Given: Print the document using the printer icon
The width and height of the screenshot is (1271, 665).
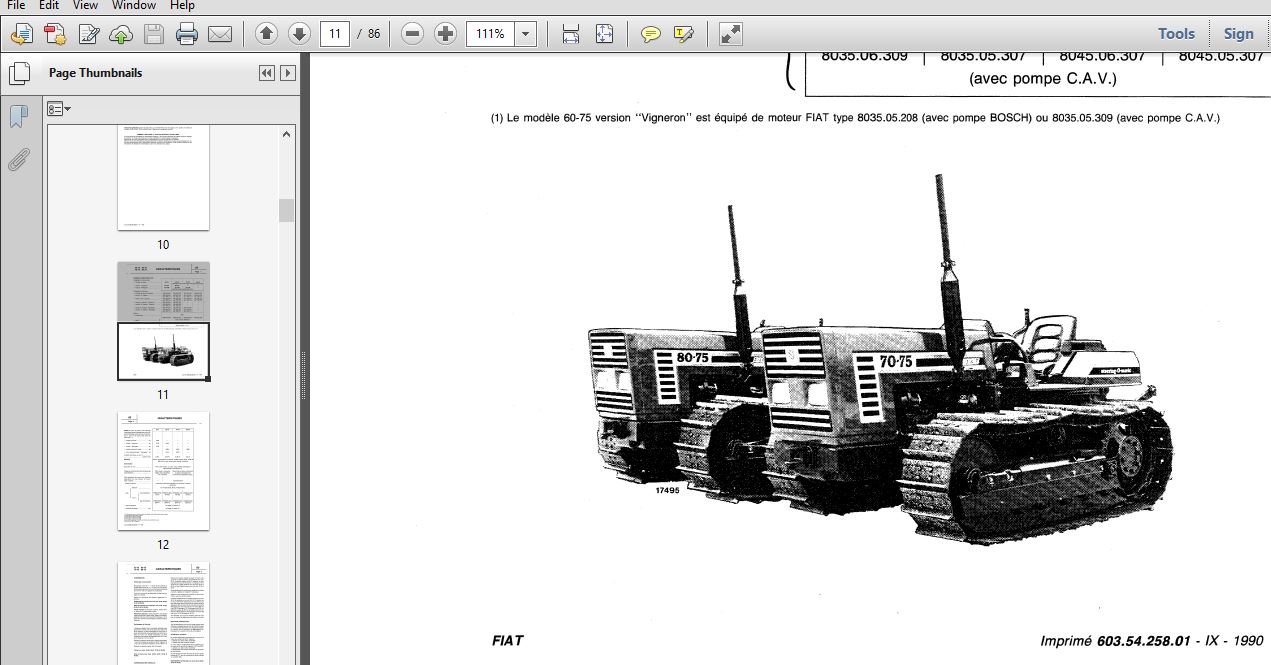Looking at the screenshot, I should point(187,34).
